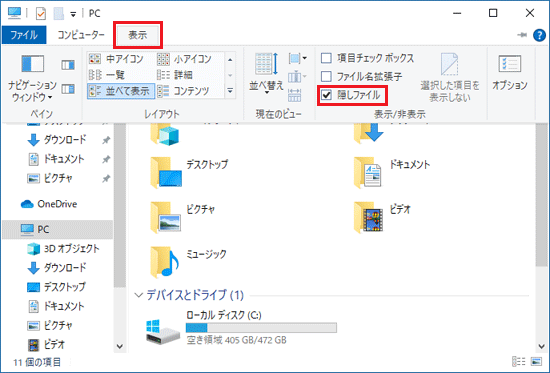This screenshot has height=373, width=550.
Task: Select ローカル ディスク (C:) drive
Action: (242, 328)
